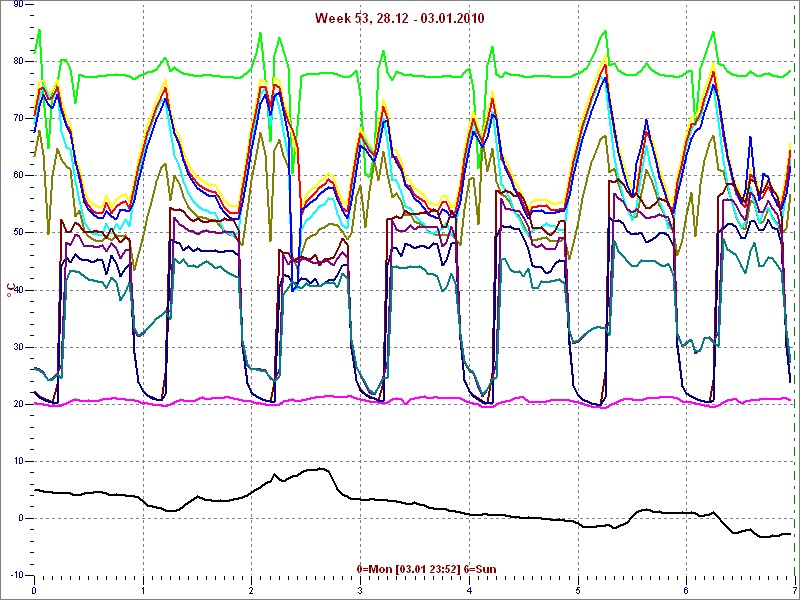Click the -10 label at the y-axis bottom
This screenshot has height=600, width=800.
tap(15, 576)
